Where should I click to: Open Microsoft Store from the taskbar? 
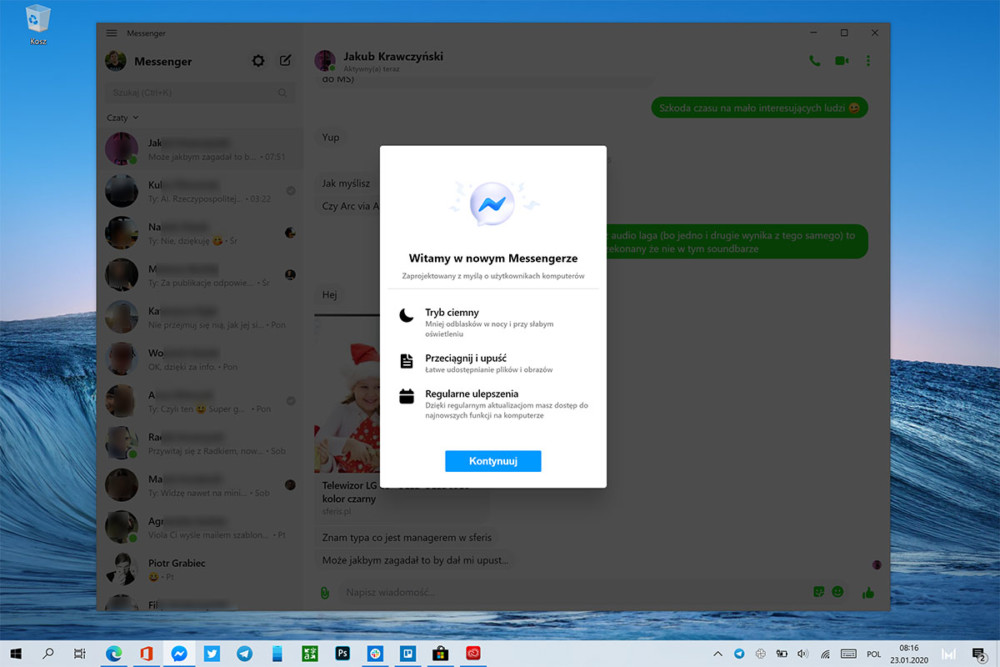440,654
